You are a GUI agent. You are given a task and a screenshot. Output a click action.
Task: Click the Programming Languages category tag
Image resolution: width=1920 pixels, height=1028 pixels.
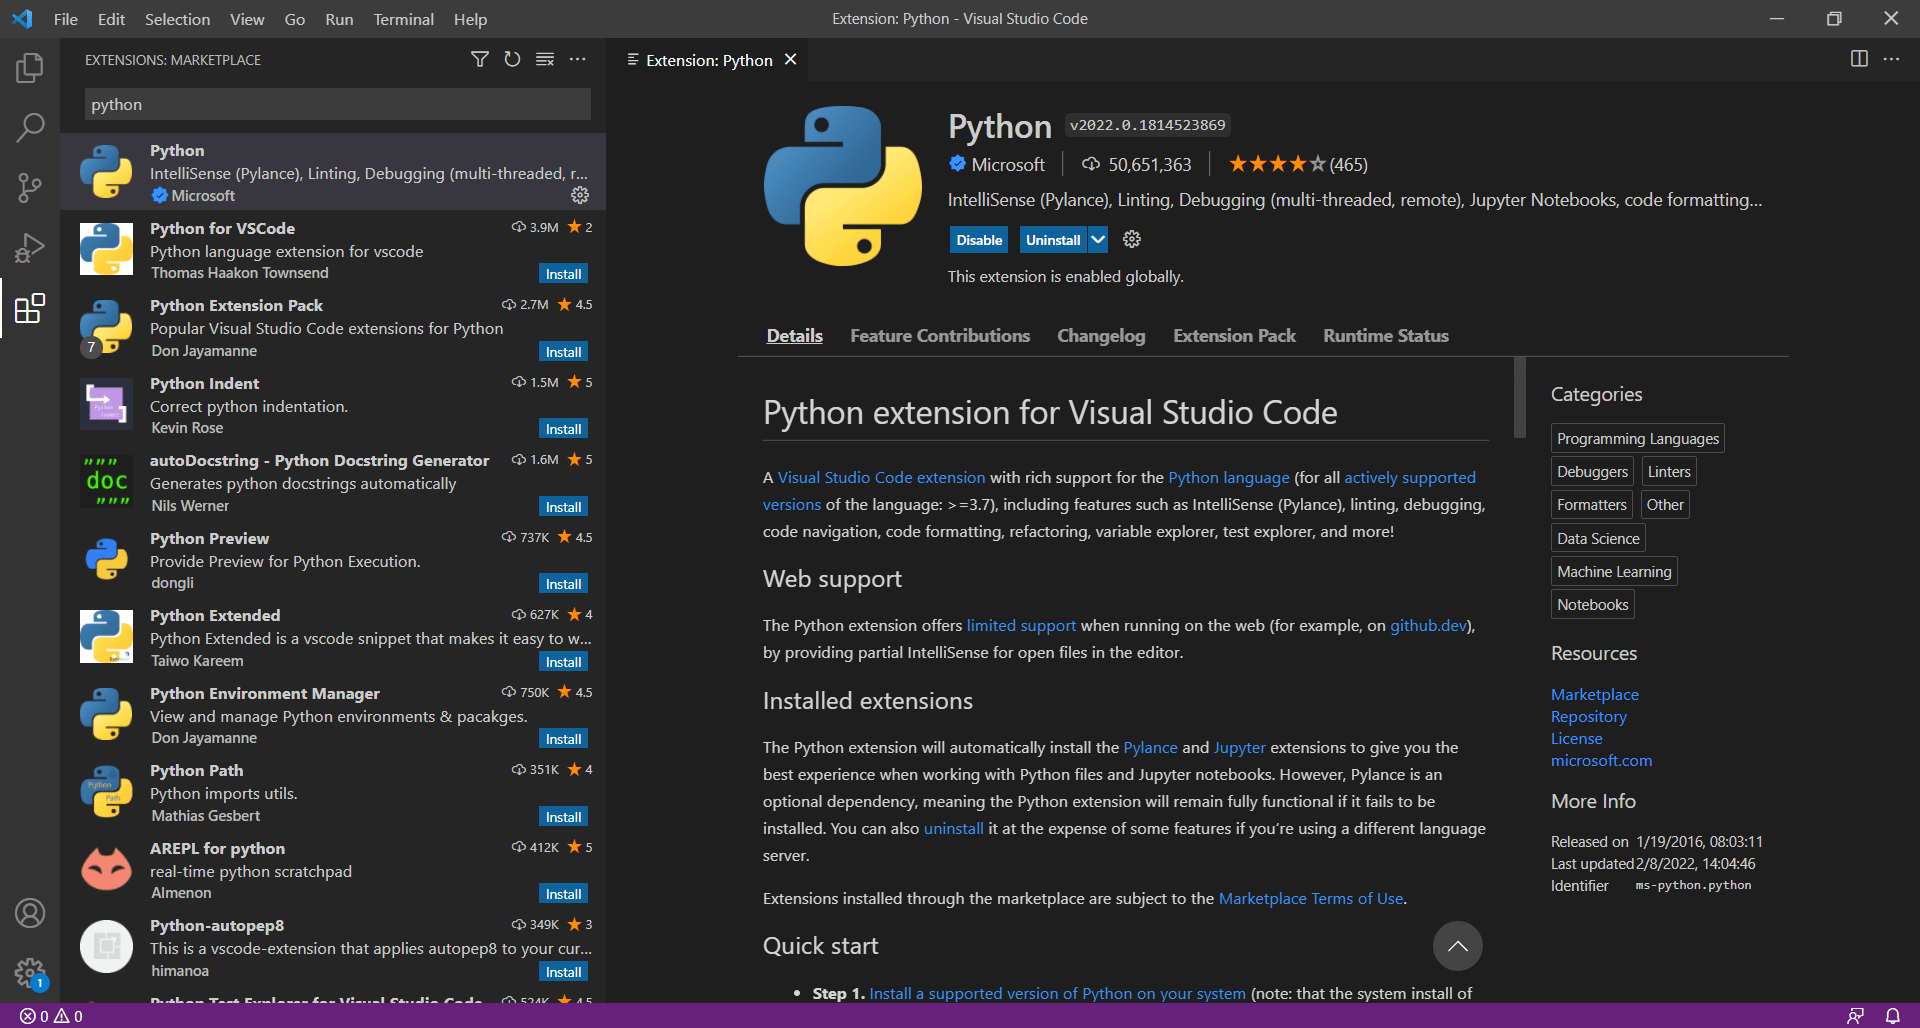pyautogui.click(x=1638, y=438)
